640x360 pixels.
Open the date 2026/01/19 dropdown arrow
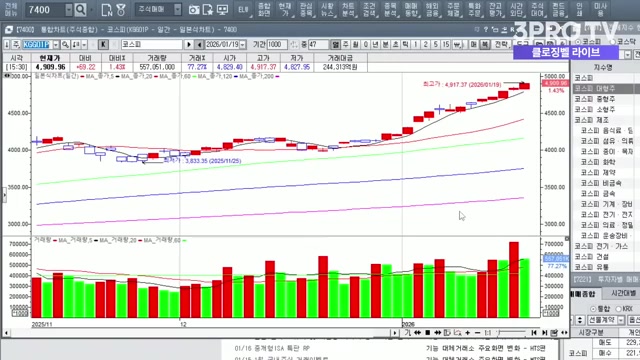tap(243, 44)
